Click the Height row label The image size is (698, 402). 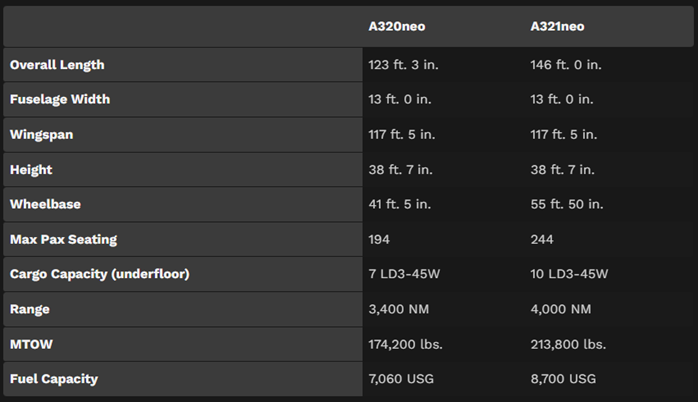(31, 169)
